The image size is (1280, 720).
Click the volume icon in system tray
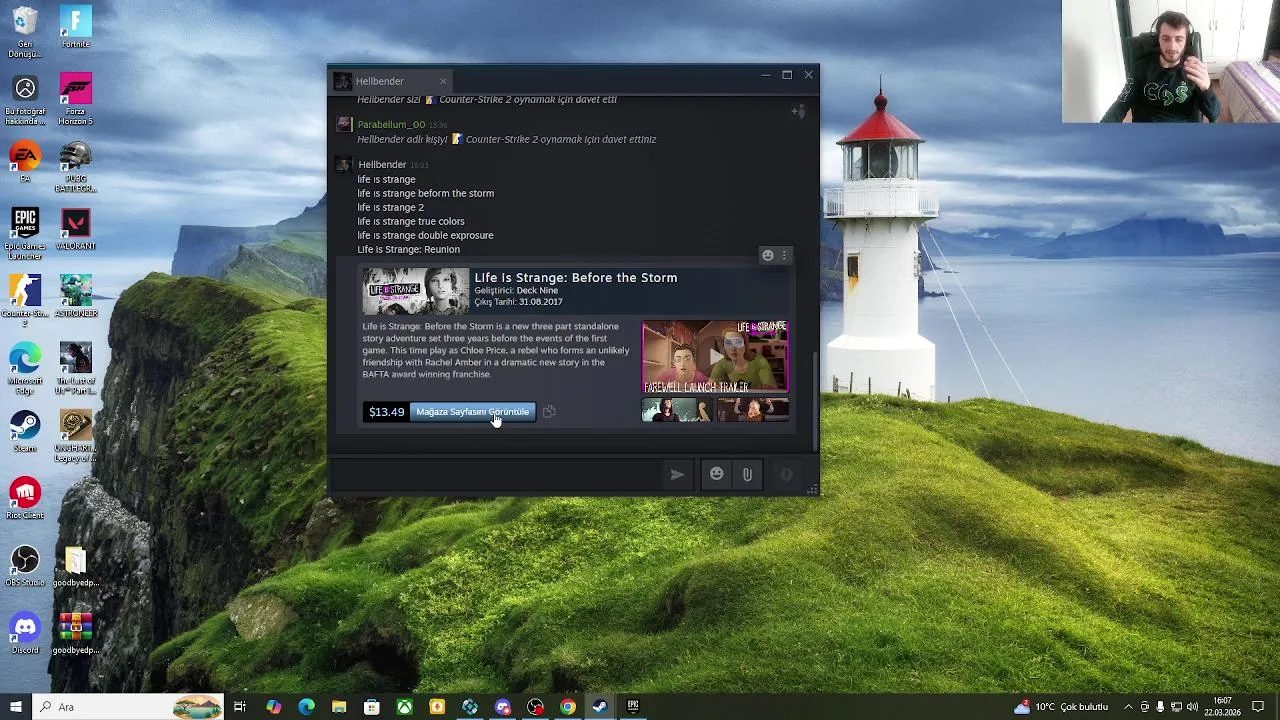coord(1192,707)
